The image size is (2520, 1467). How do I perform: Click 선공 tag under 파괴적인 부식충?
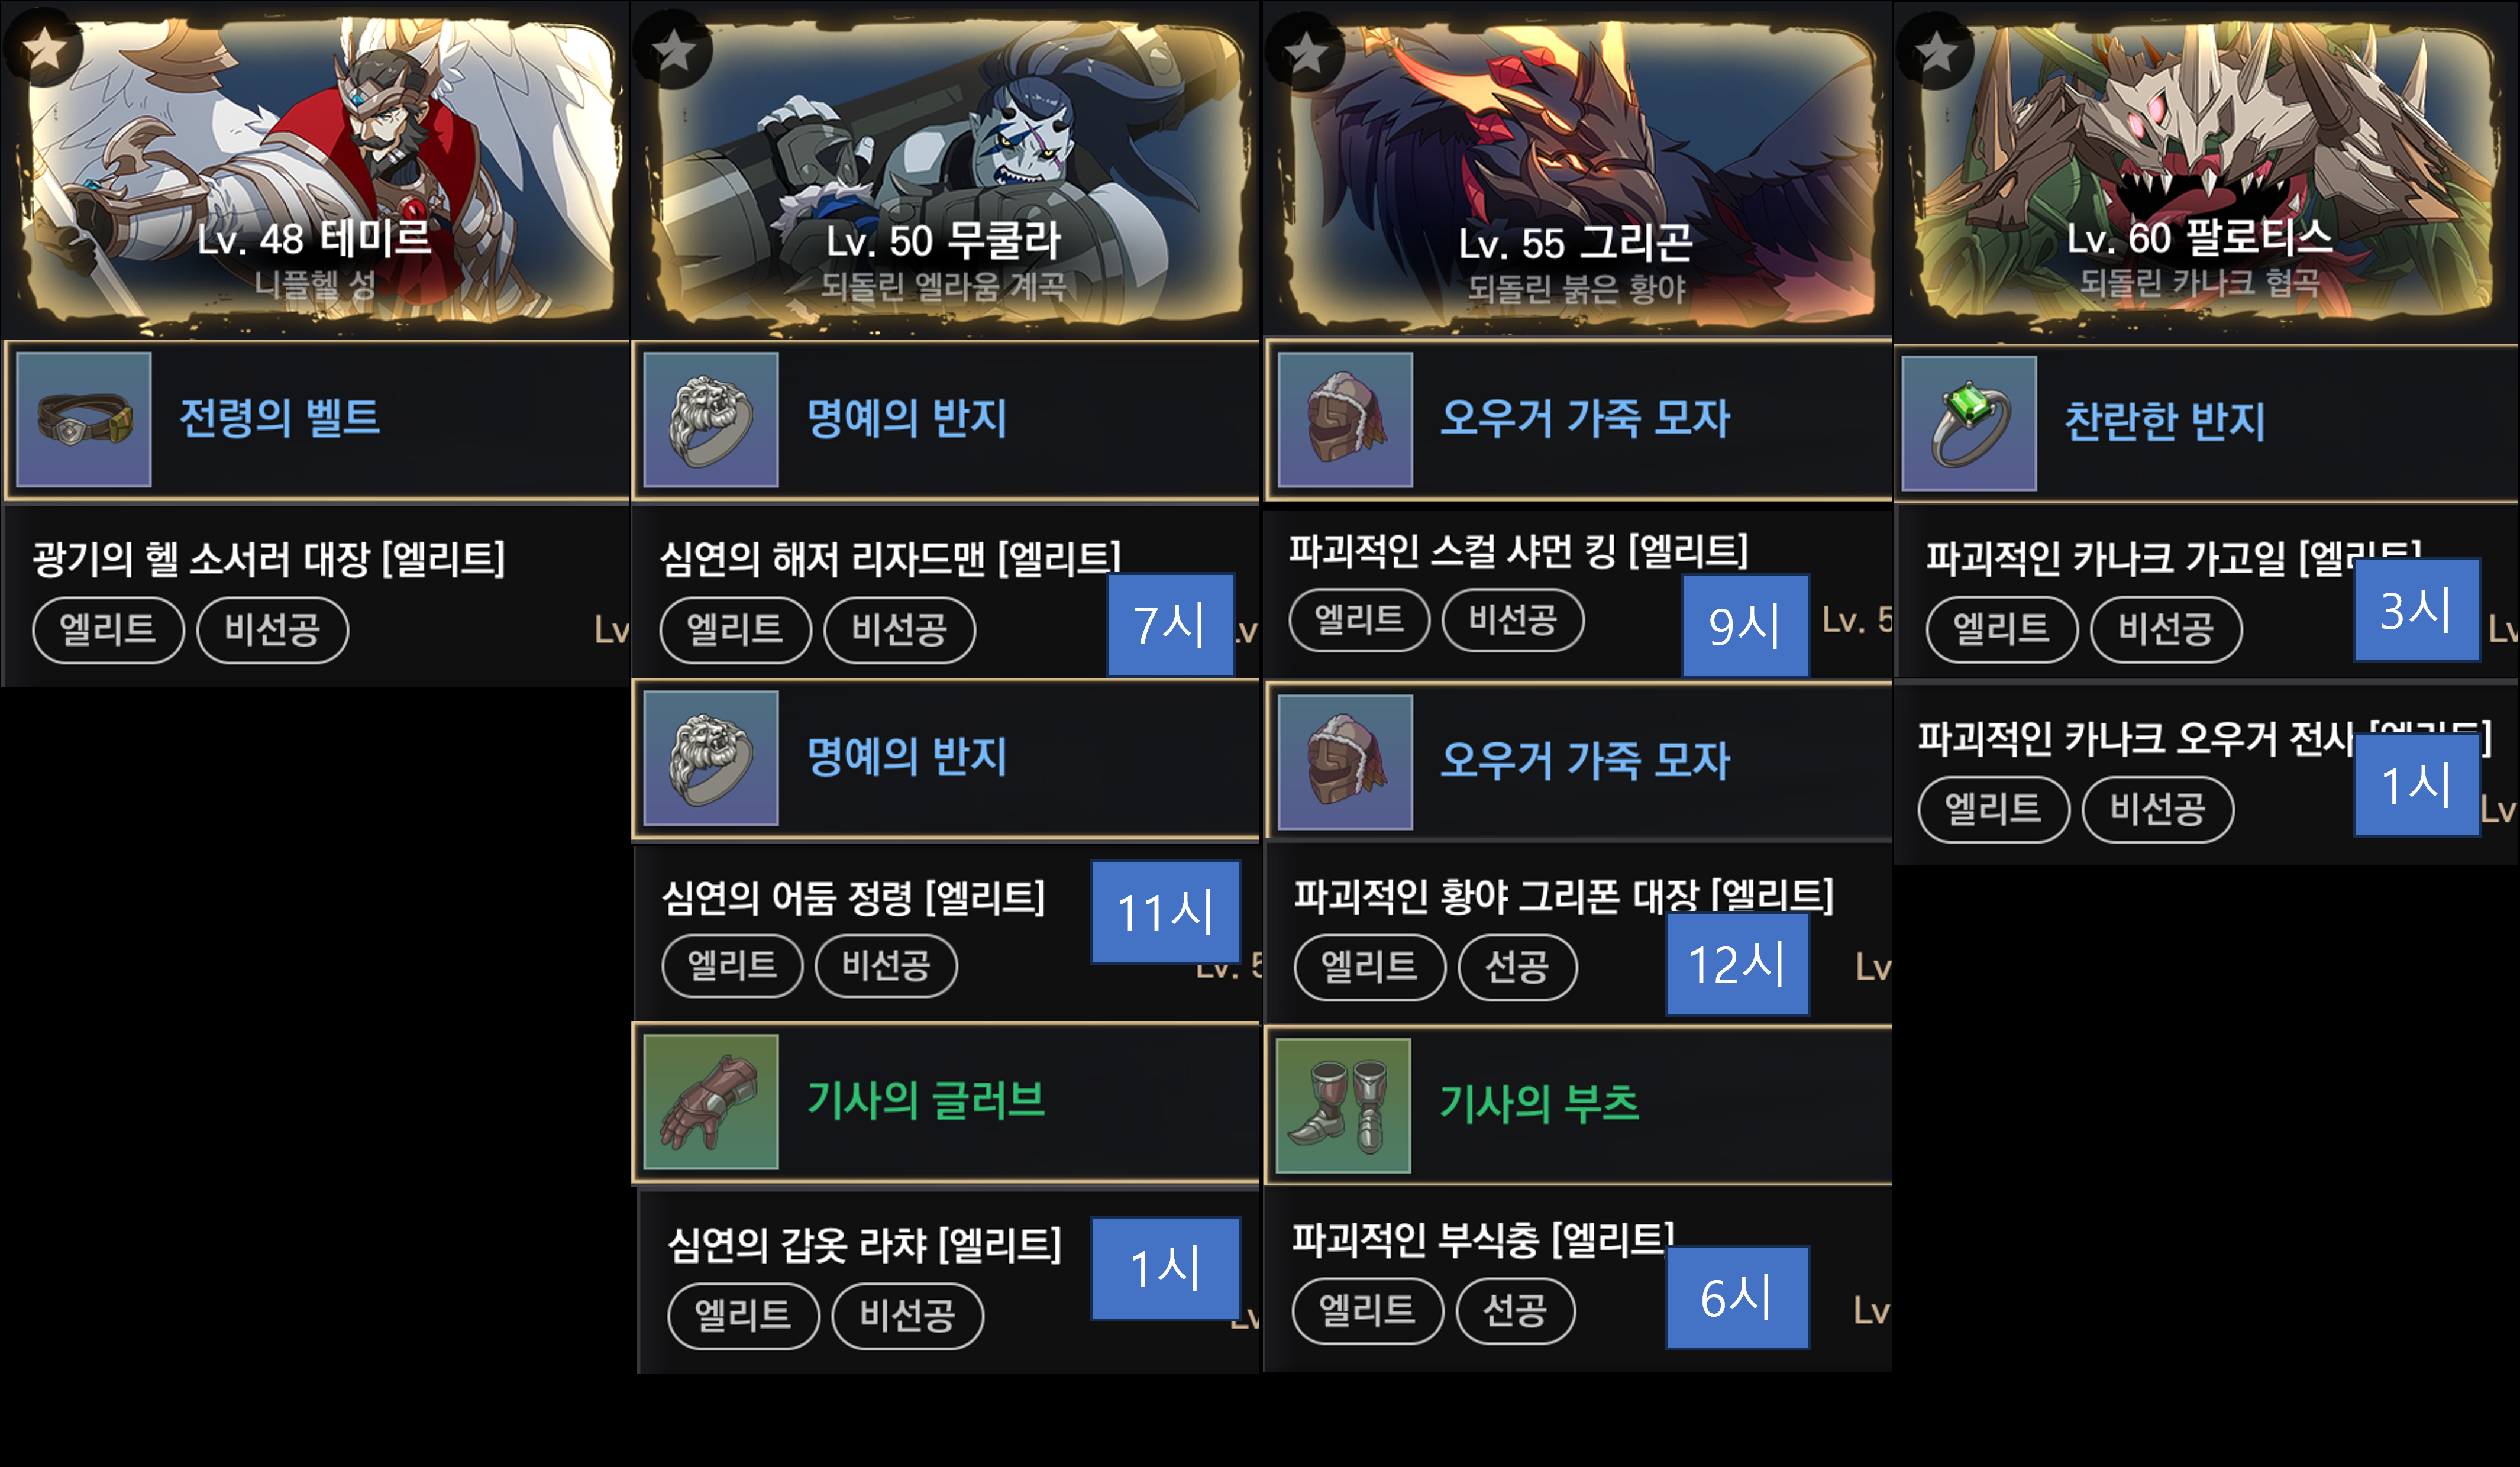(x=1515, y=1310)
